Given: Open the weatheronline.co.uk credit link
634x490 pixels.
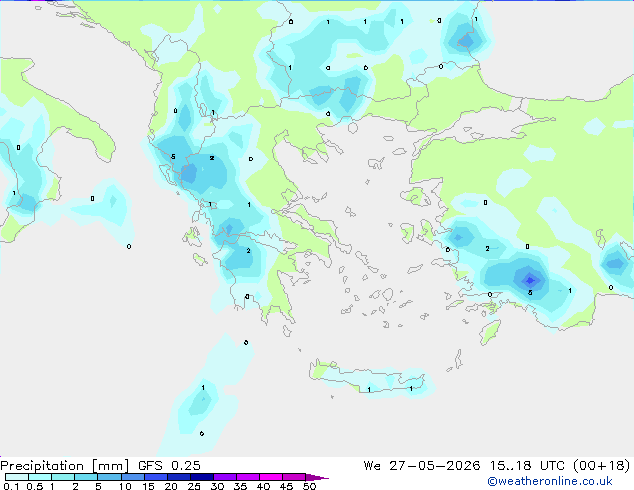Looking at the screenshot, I should click(x=550, y=481).
